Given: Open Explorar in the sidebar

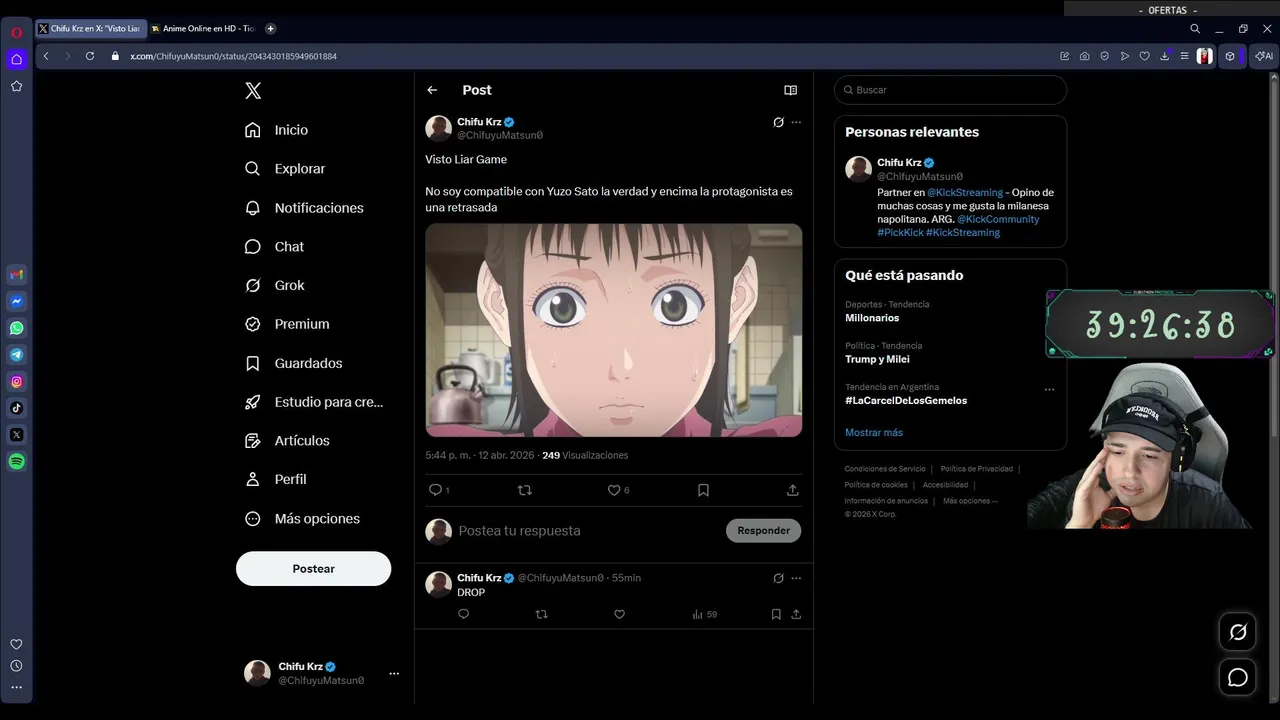Looking at the screenshot, I should coord(286,169).
